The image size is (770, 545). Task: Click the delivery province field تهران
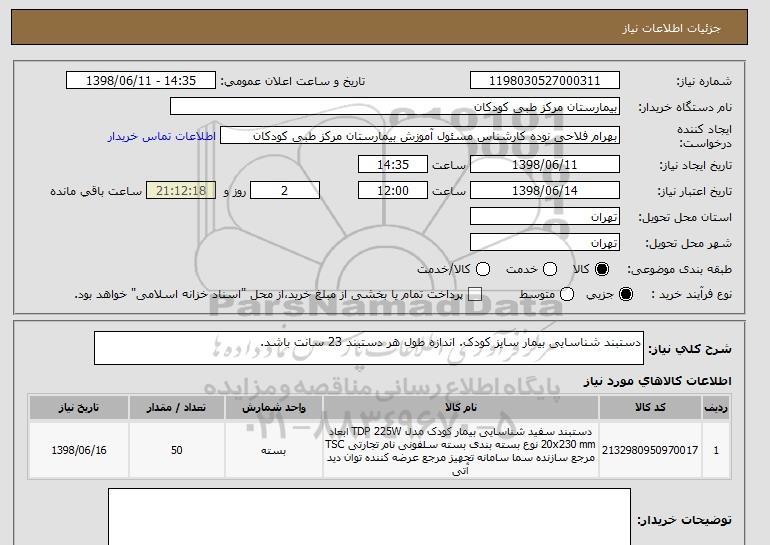[x=545, y=217]
